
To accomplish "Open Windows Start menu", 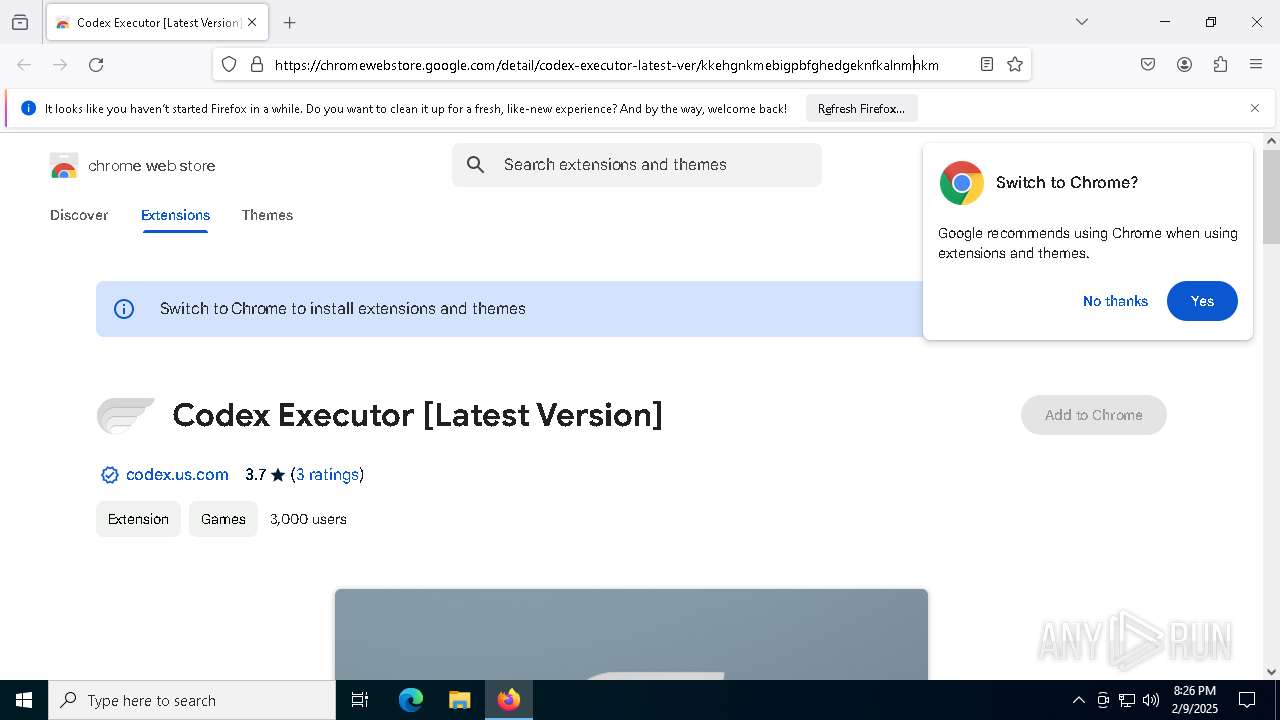I will point(24,700).
